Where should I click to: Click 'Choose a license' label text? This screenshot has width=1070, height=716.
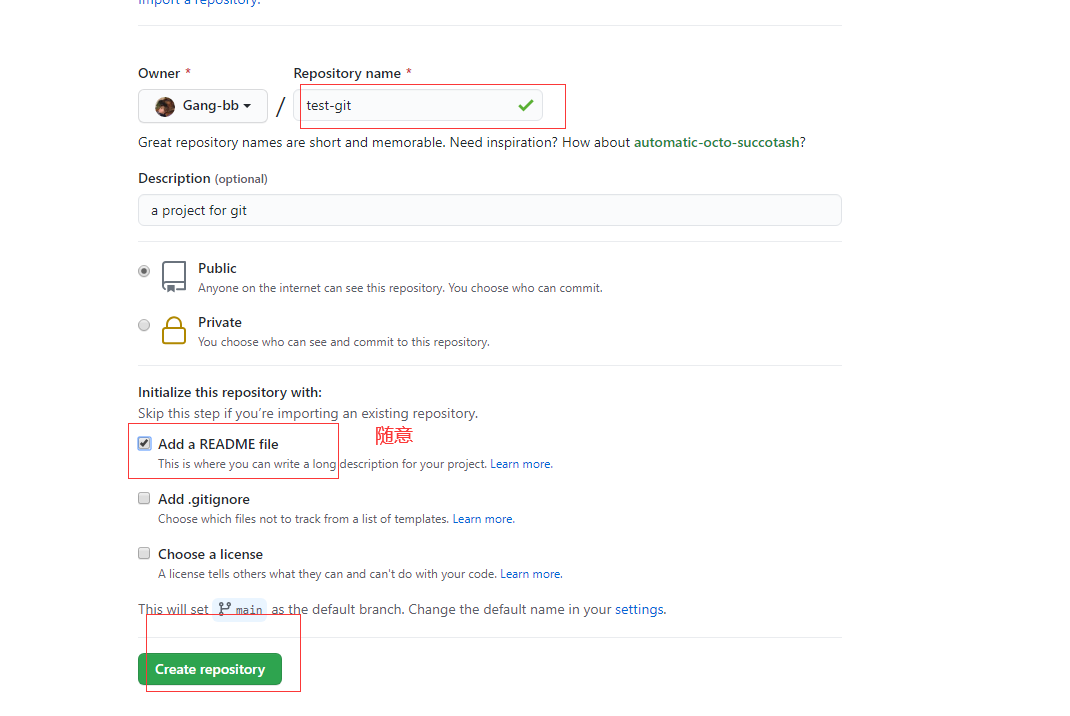click(210, 554)
